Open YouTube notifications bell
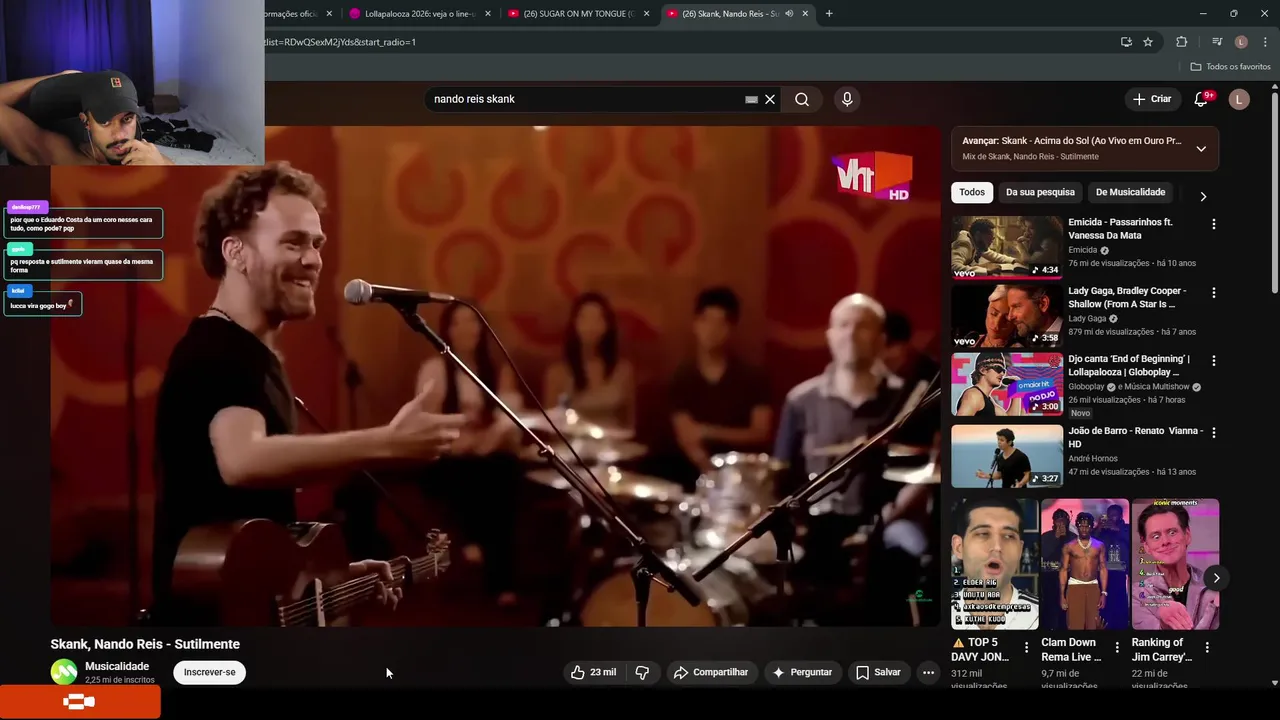The image size is (1280, 720). click(1201, 99)
